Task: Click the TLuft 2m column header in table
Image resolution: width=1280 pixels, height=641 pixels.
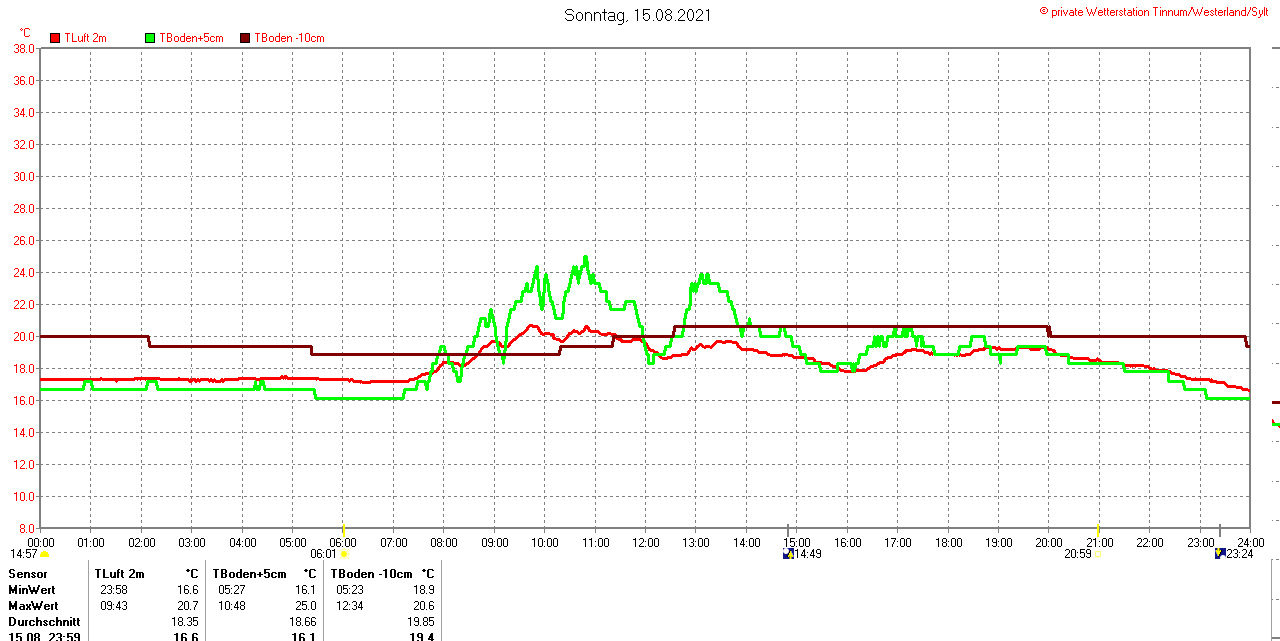Action: pos(120,574)
